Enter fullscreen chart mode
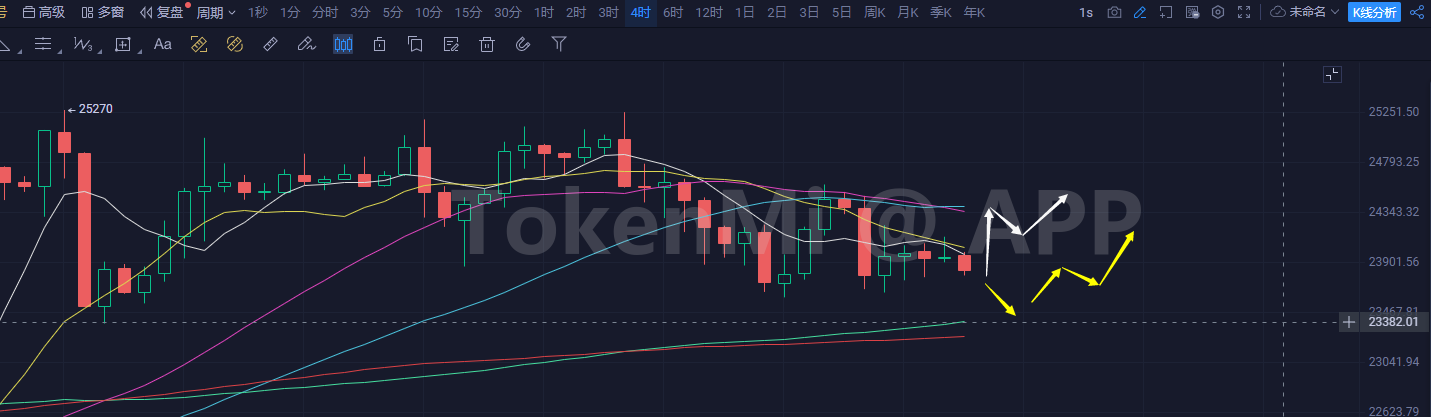Screen dimensions: 1431x417 point(1243,13)
